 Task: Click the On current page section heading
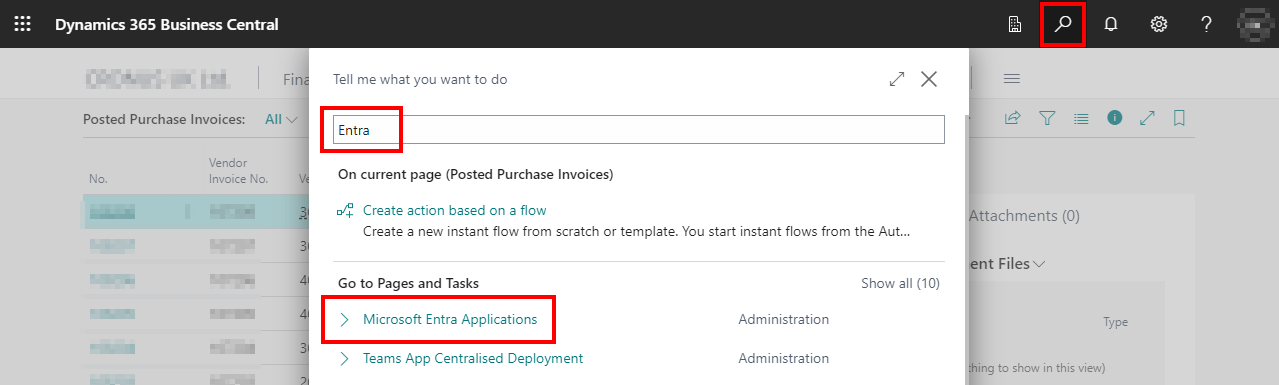click(475, 174)
